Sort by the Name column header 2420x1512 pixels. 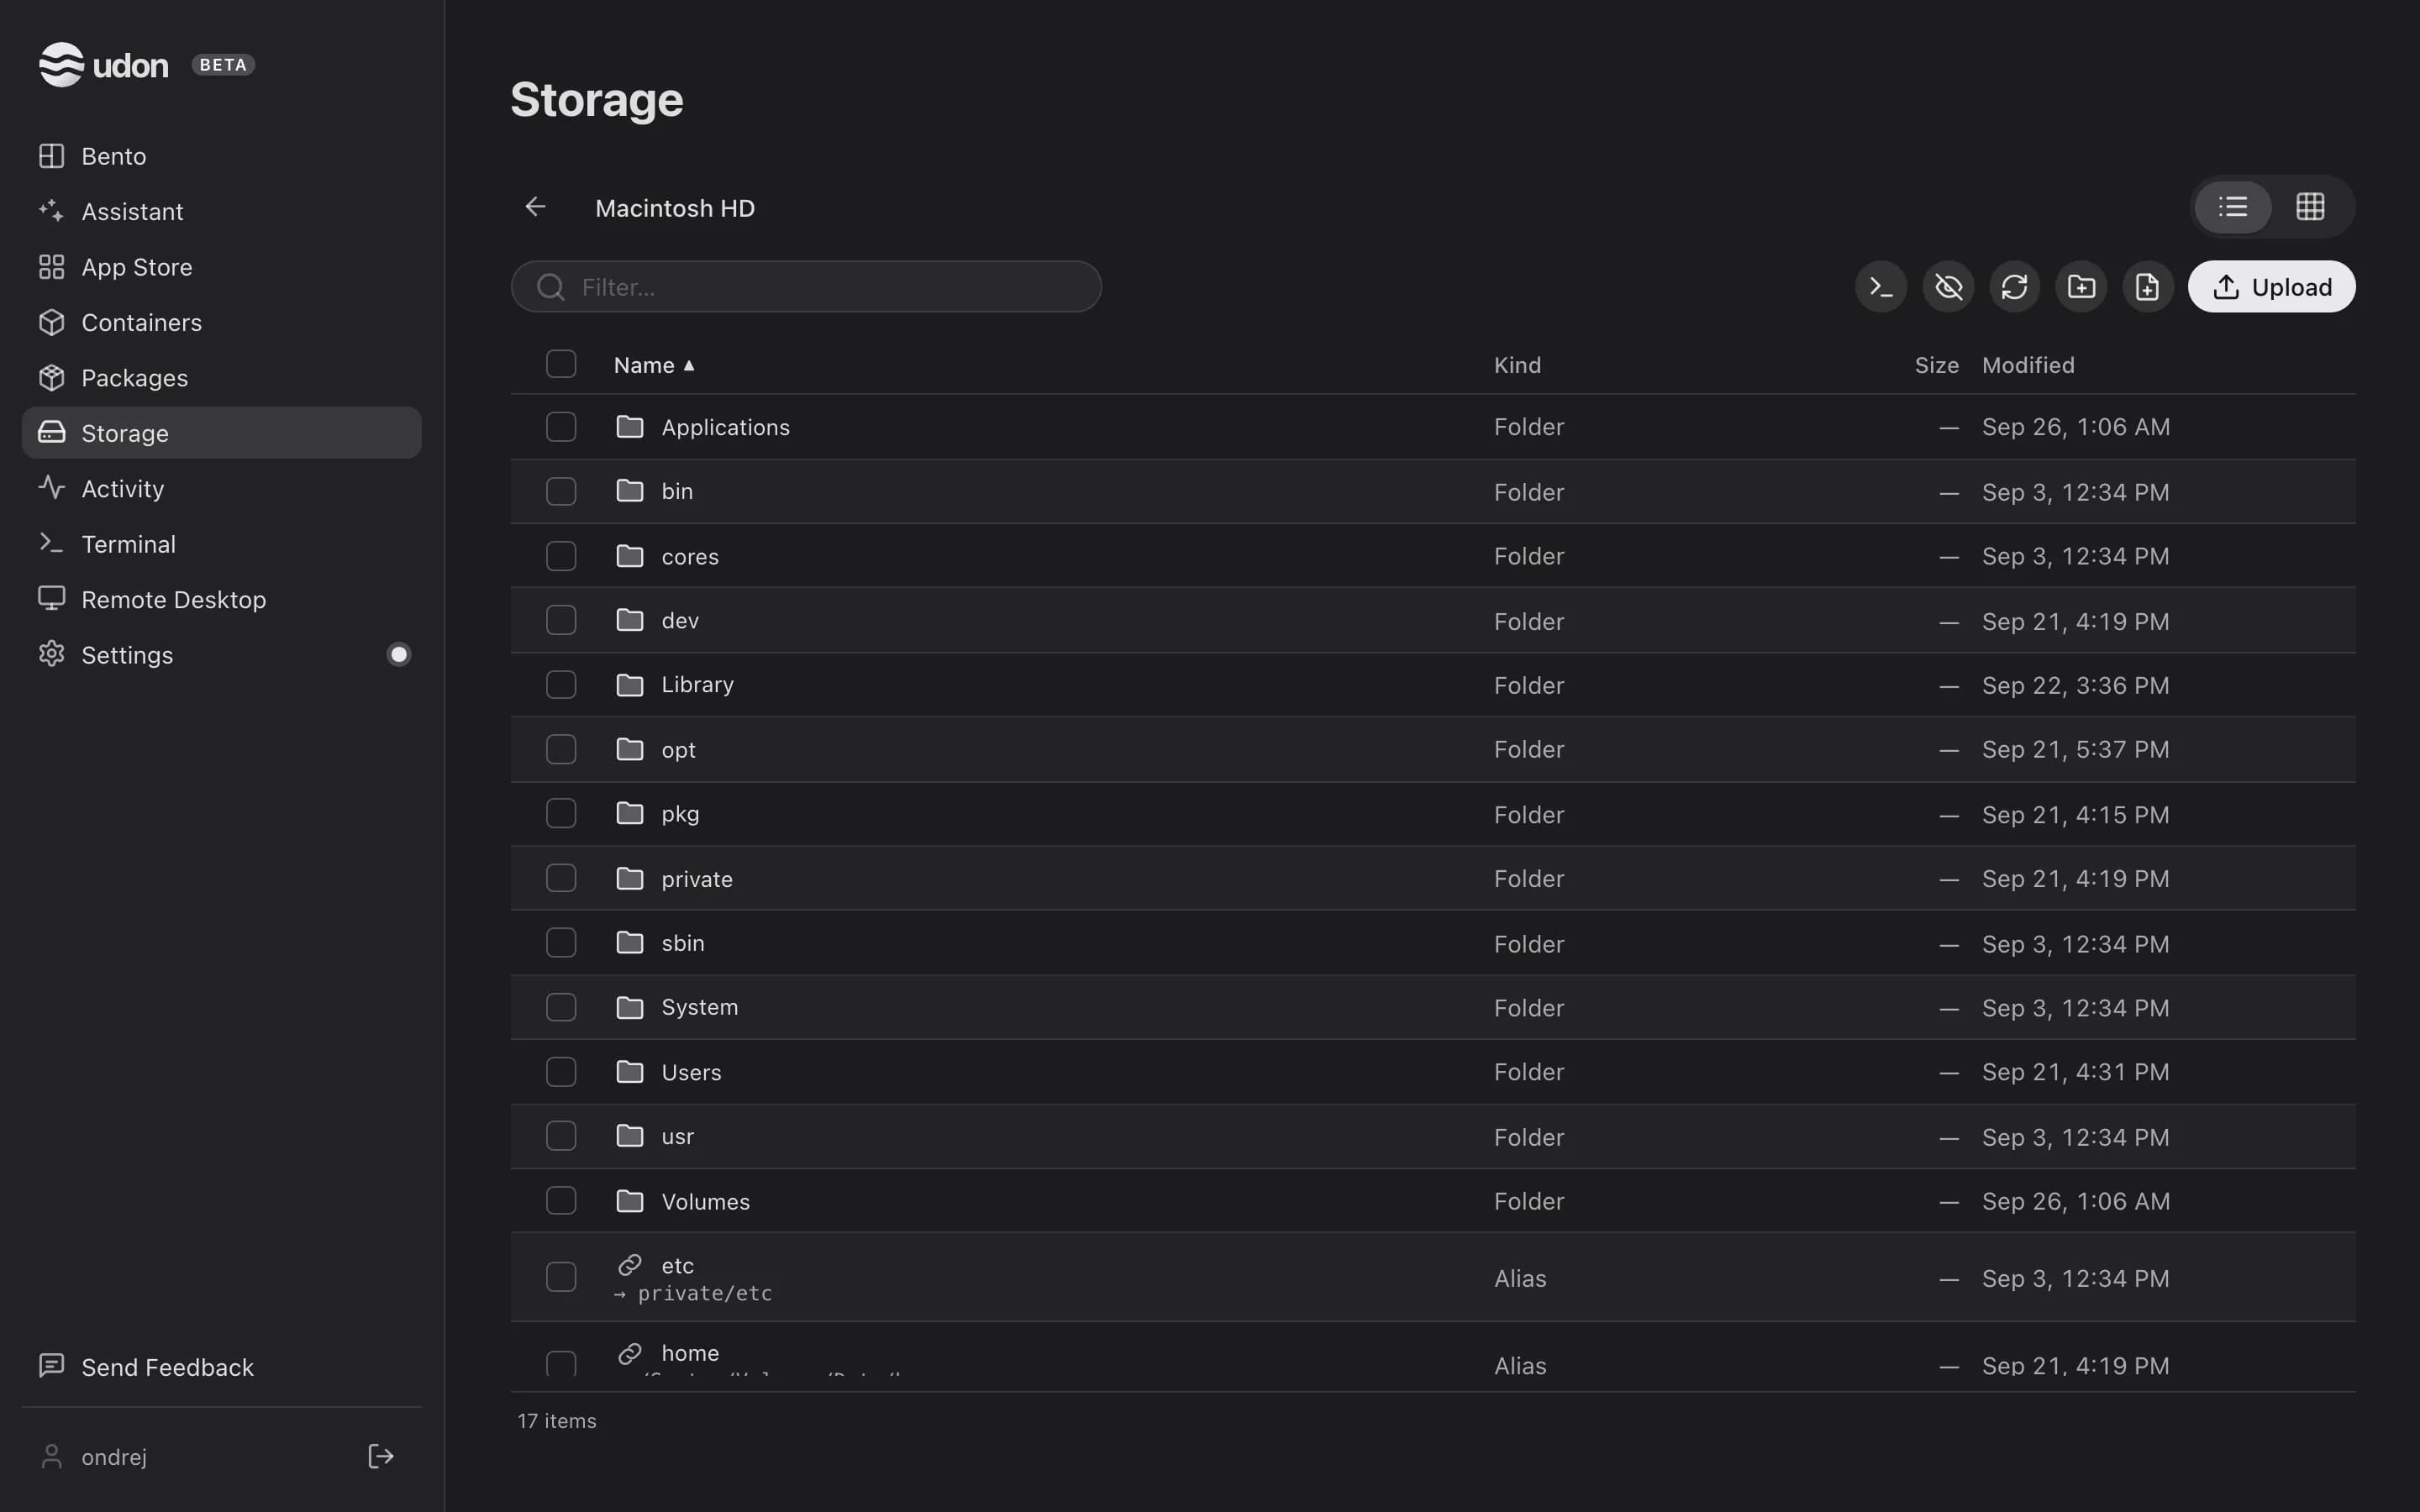654,365
